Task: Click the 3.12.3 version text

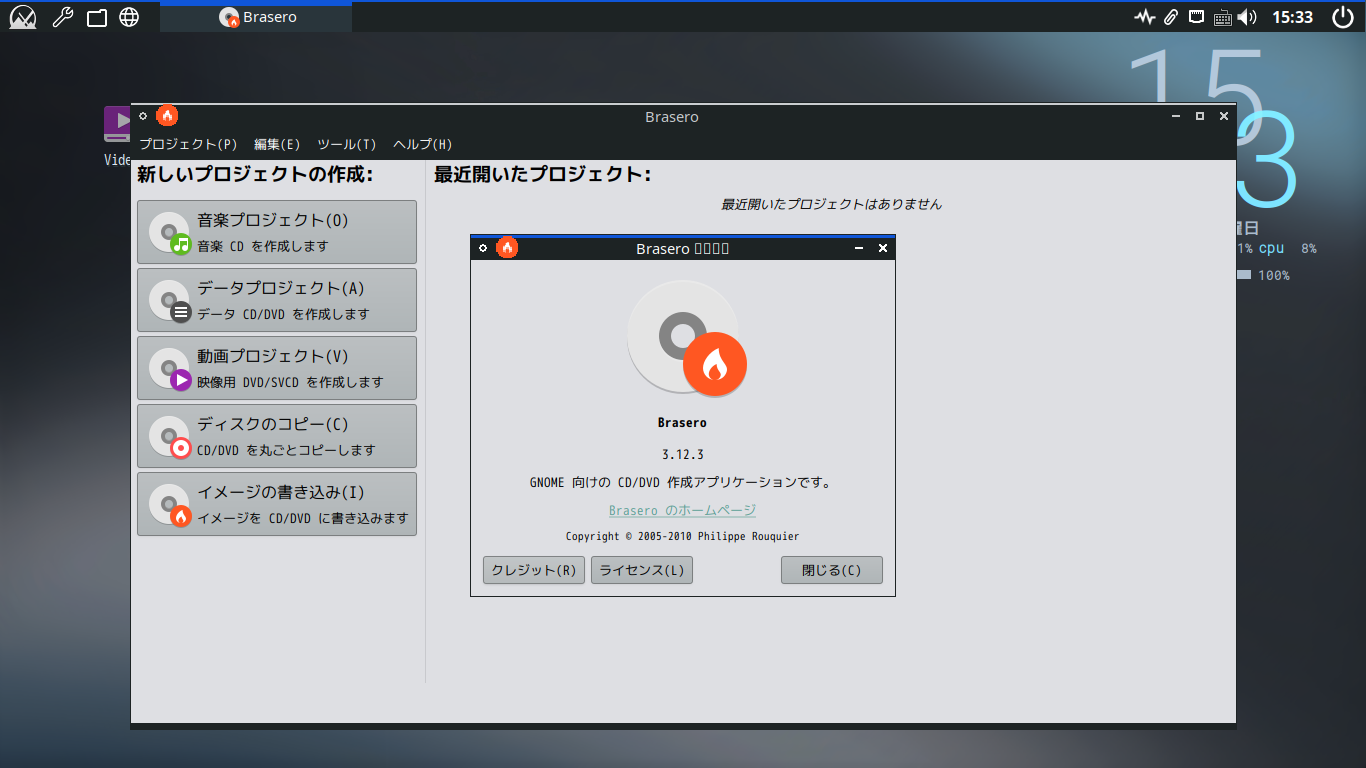Action: tap(683, 455)
